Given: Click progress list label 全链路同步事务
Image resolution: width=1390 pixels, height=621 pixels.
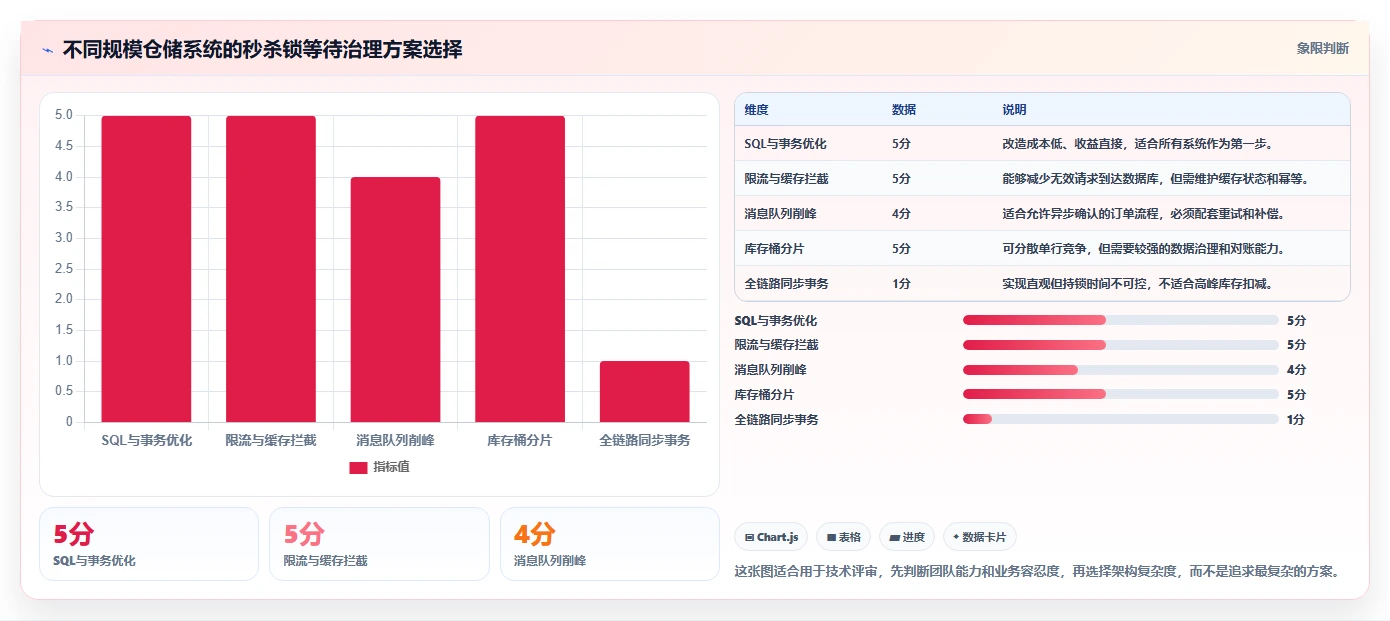Looking at the screenshot, I should point(776,420).
